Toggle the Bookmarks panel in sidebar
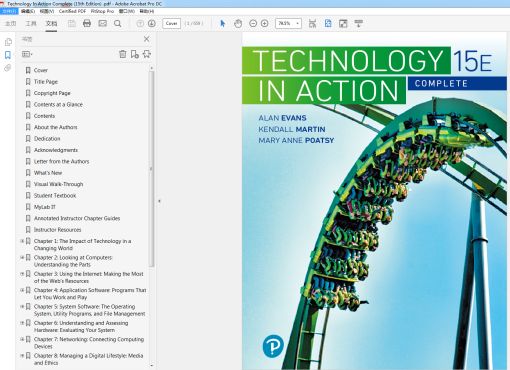510x370 pixels. (8, 55)
